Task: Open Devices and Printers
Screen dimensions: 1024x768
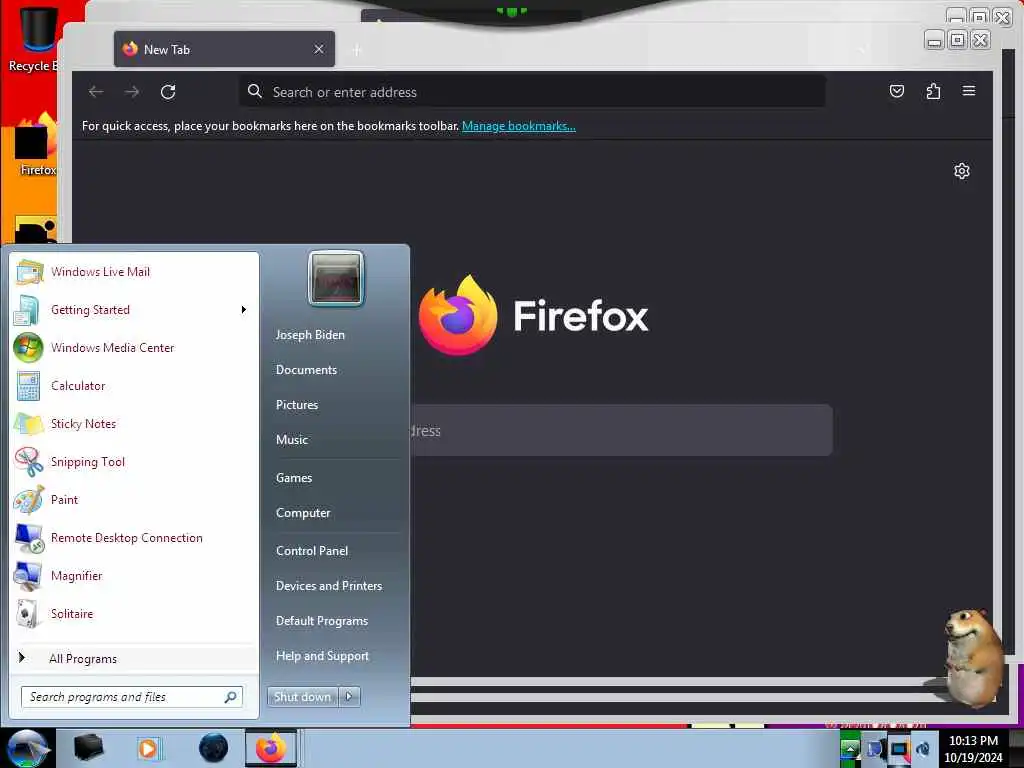Action: (x=328, y=586)
